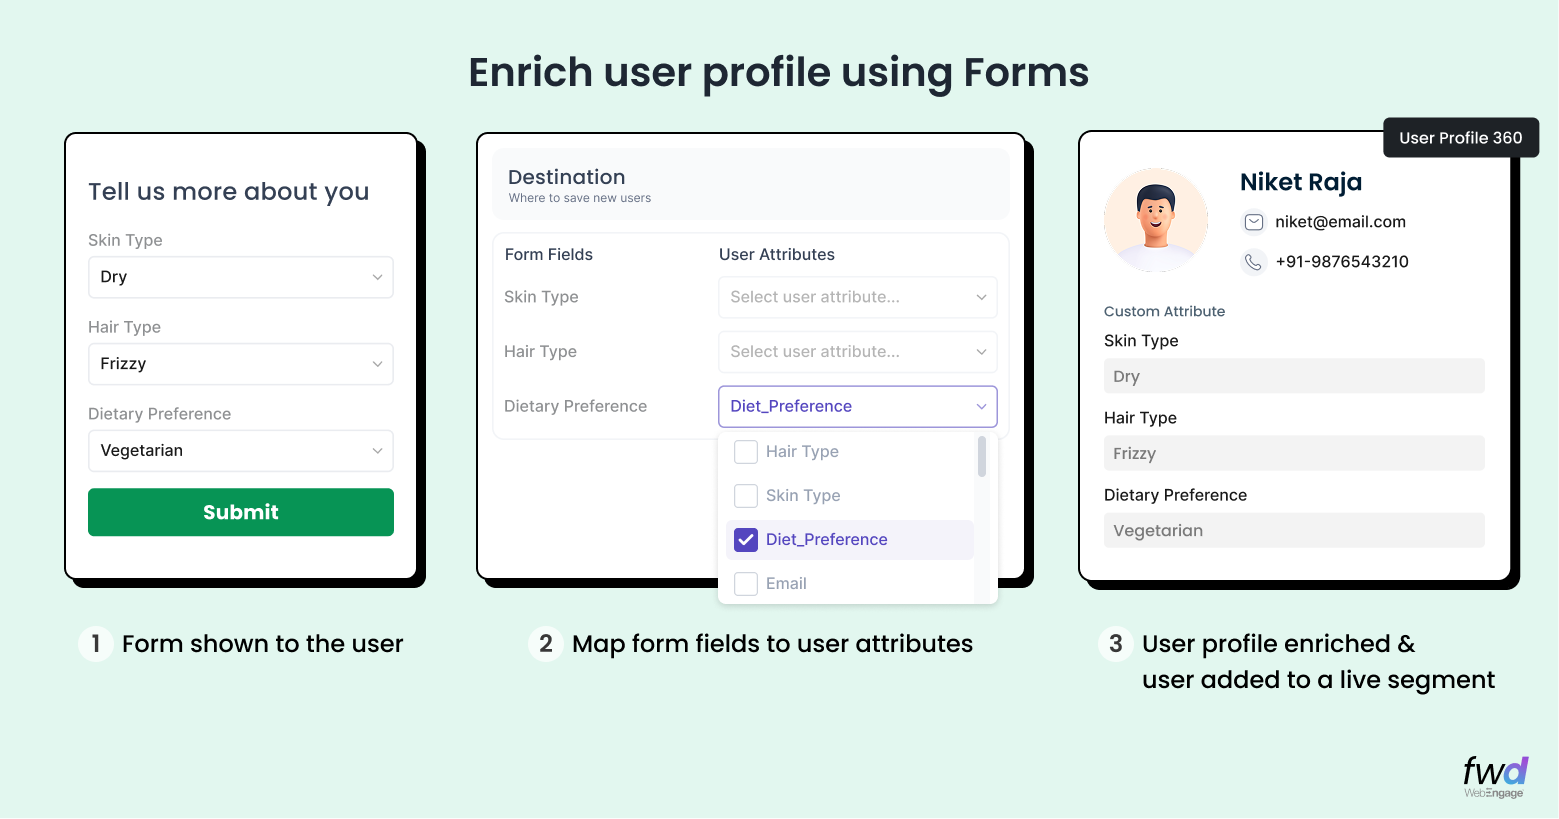
Task: Open the Skin Type dropdown showing Dry
Action: (241, 277)
